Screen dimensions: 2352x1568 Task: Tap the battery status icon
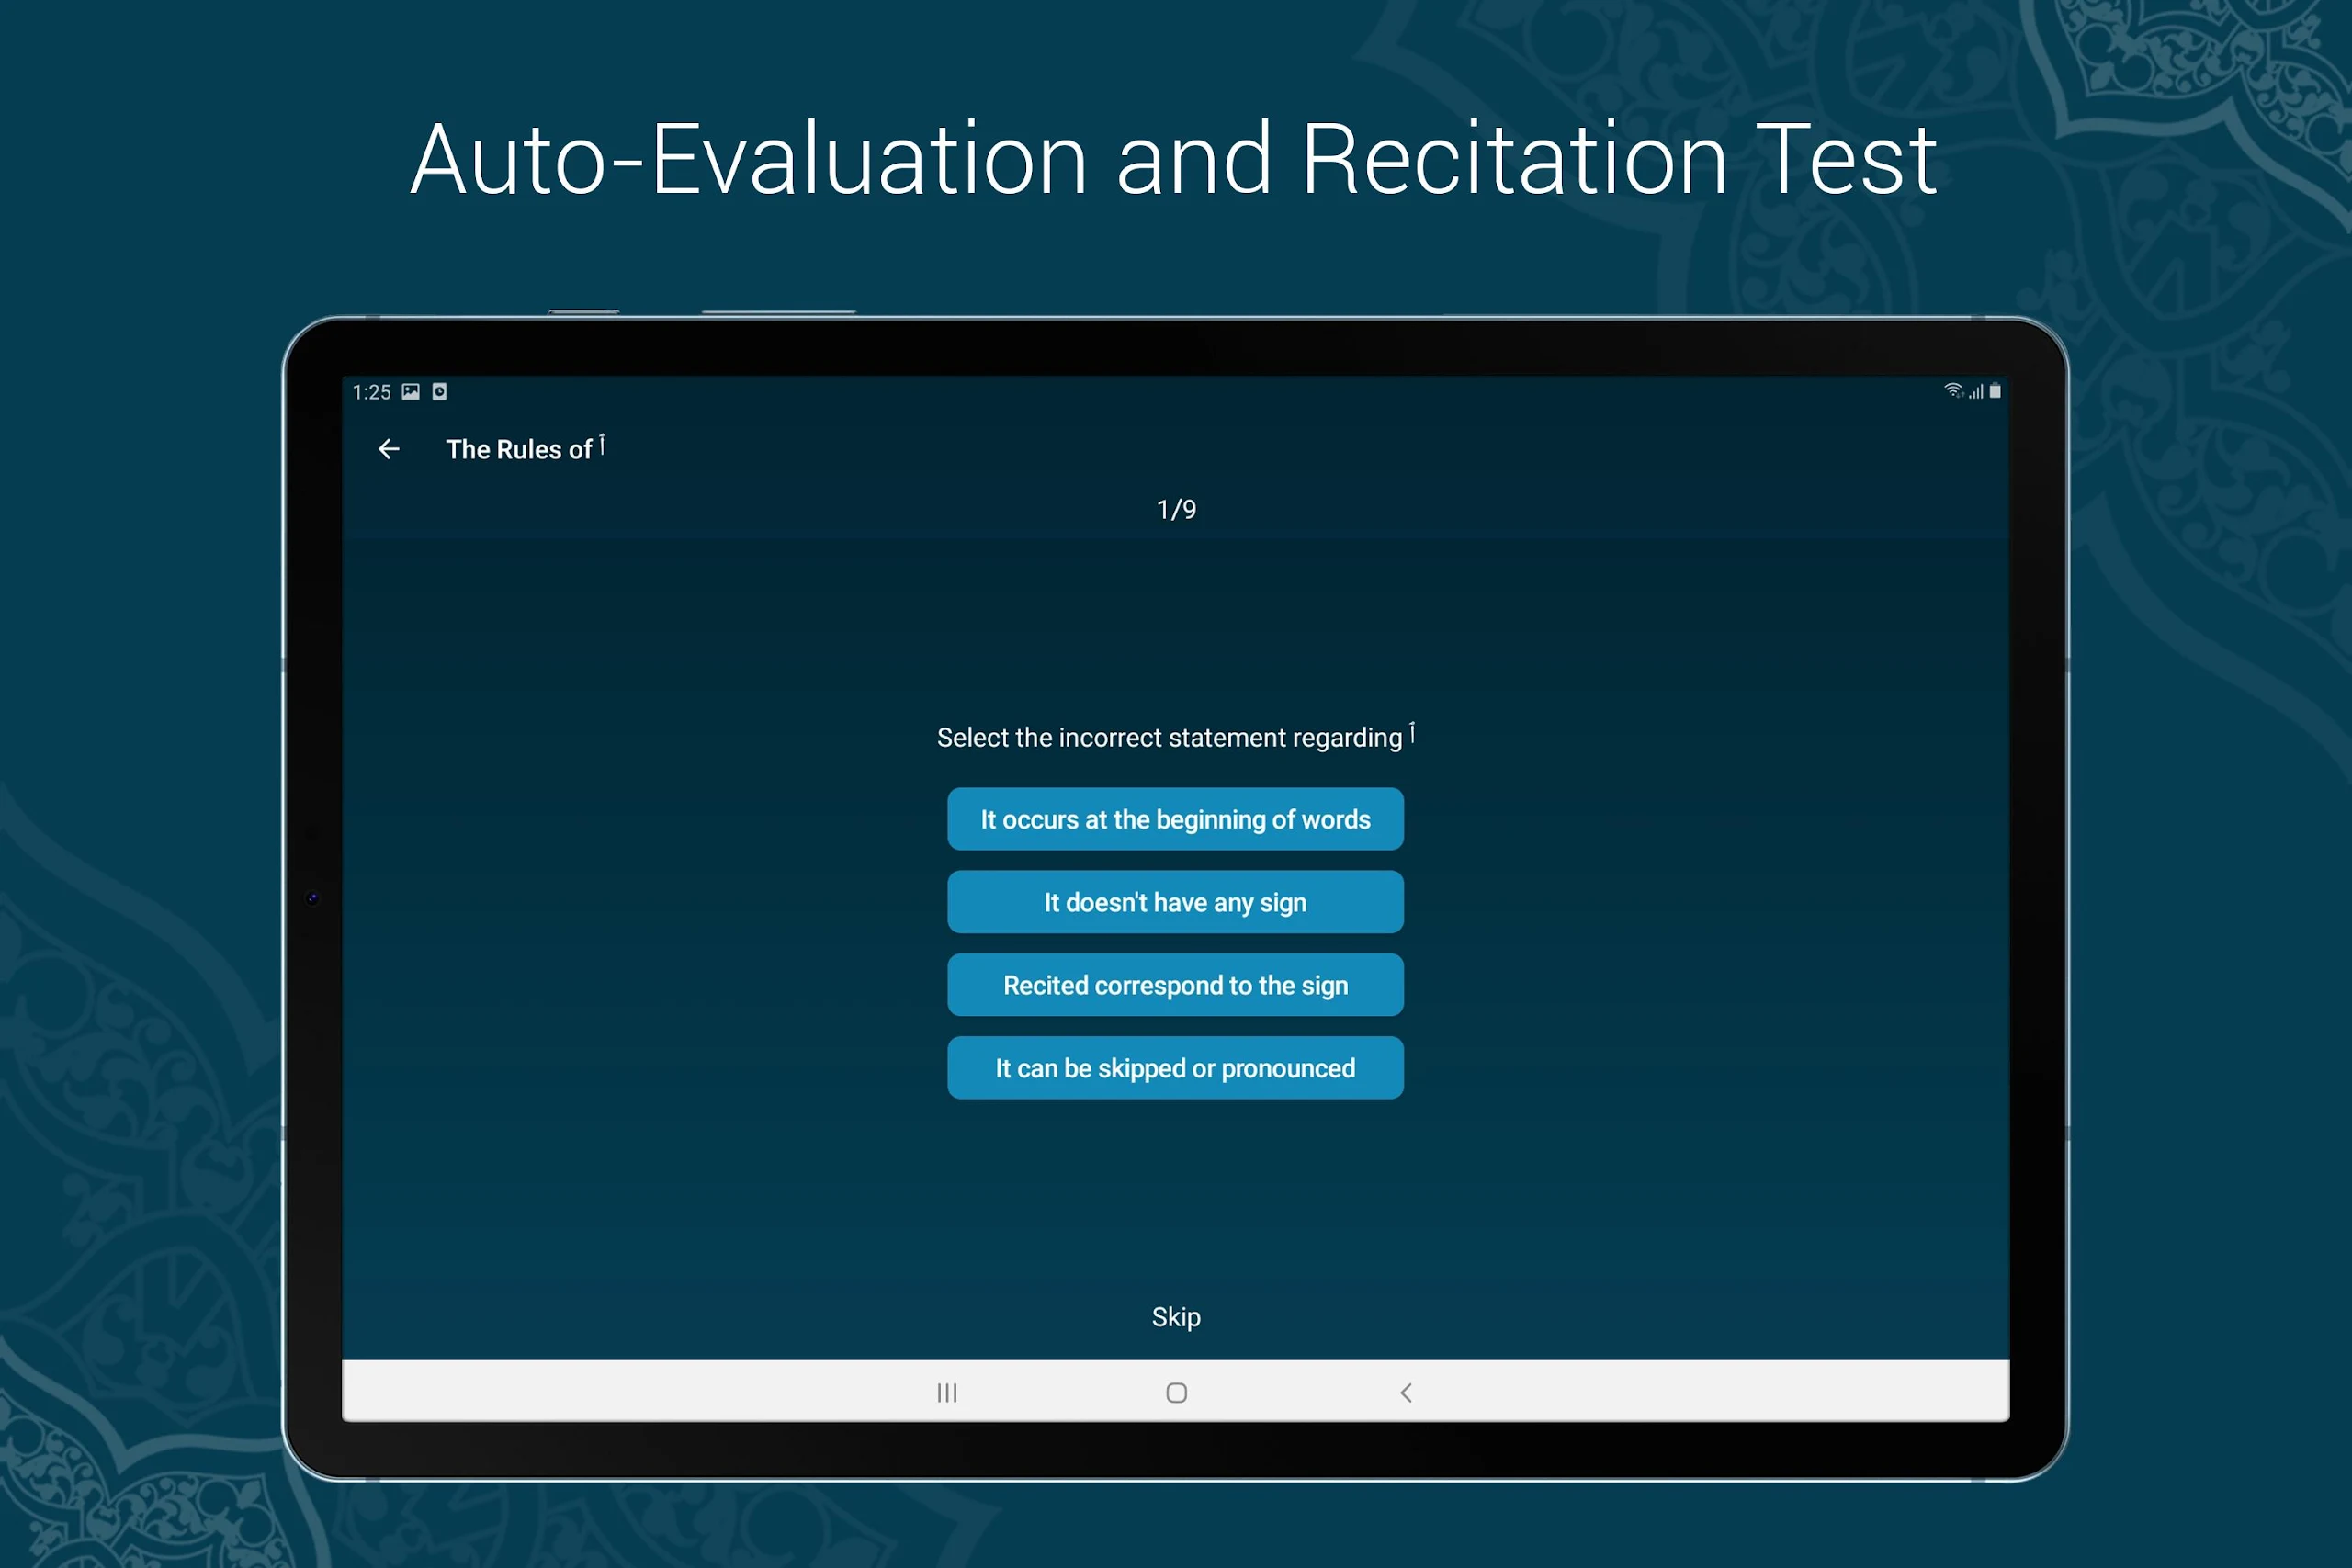tap(1995, 391)
